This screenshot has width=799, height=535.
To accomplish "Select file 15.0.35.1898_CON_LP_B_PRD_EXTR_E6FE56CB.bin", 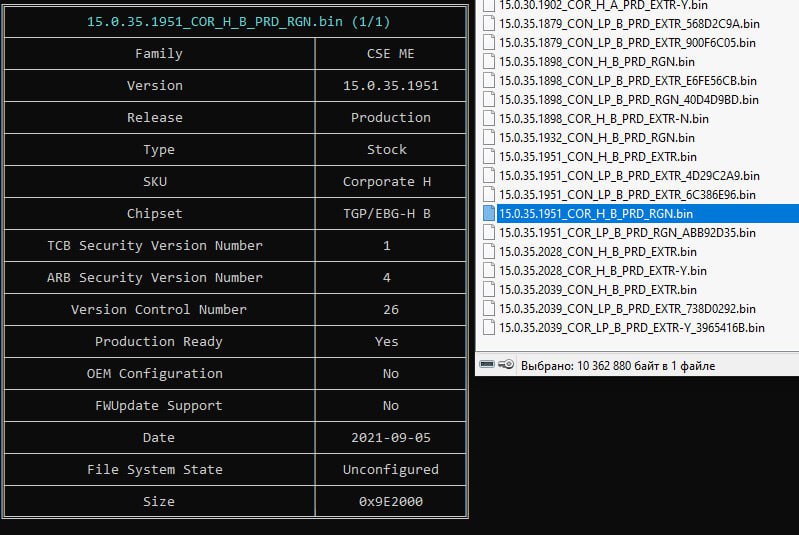I will click(627, 80).
